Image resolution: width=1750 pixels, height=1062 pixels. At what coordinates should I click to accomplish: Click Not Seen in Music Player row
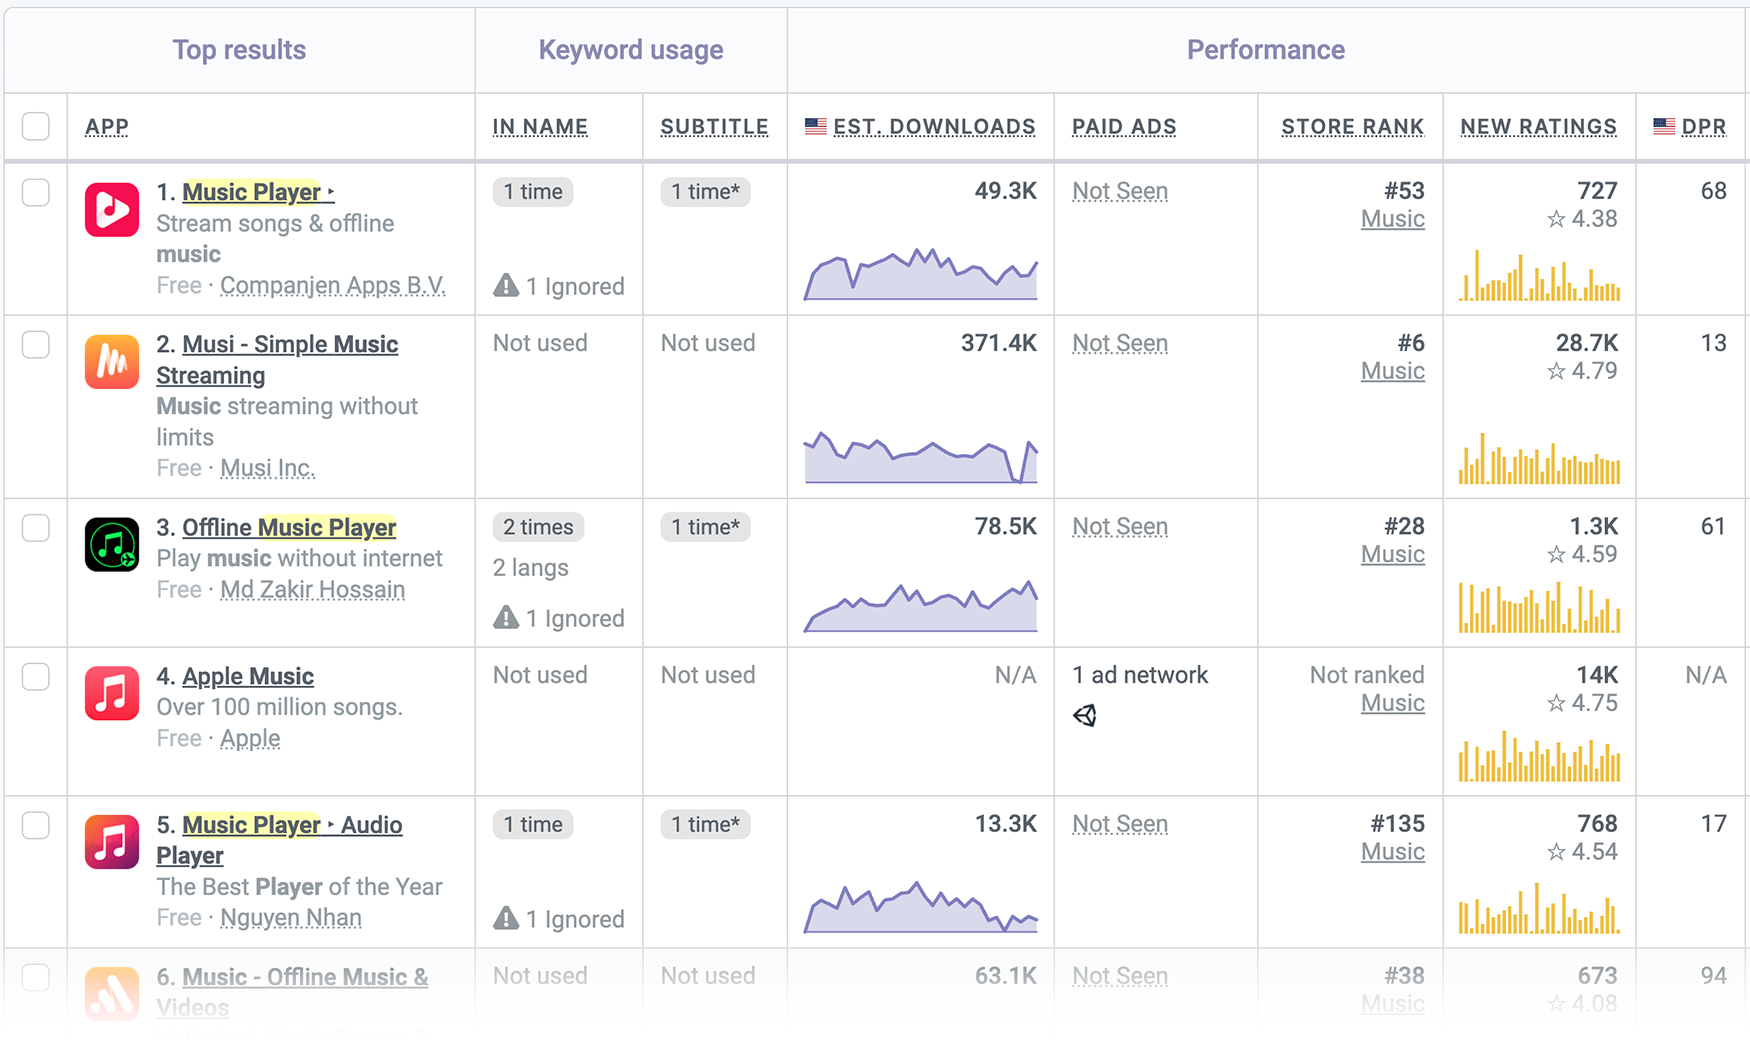1120,191
